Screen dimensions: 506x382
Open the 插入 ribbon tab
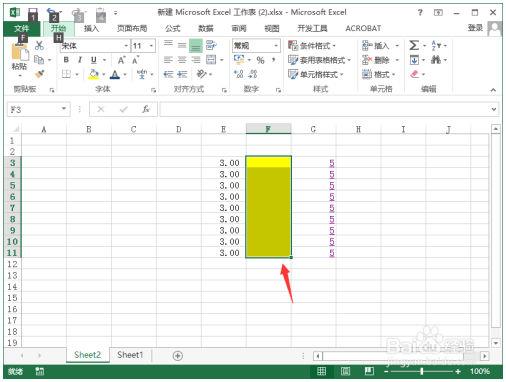click(91, 29)
